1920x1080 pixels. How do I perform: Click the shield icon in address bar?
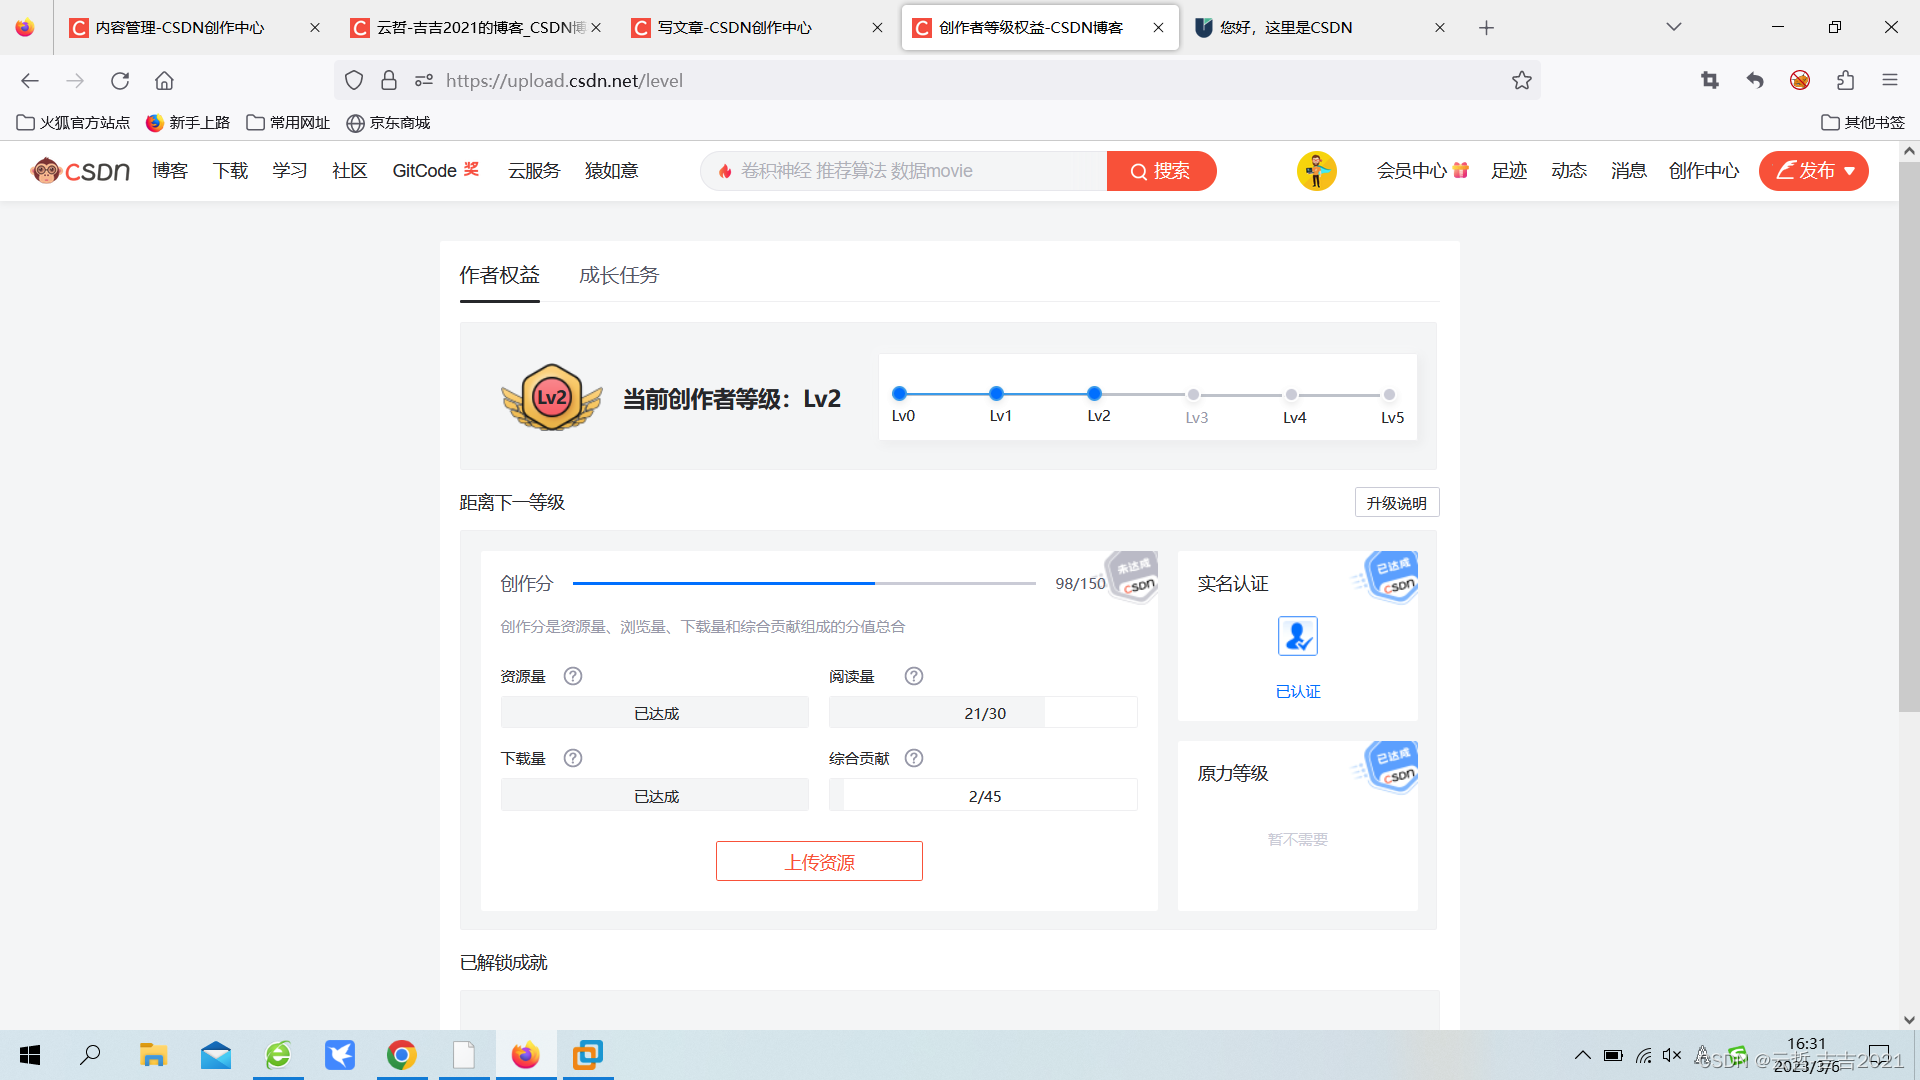click(354, 80)
